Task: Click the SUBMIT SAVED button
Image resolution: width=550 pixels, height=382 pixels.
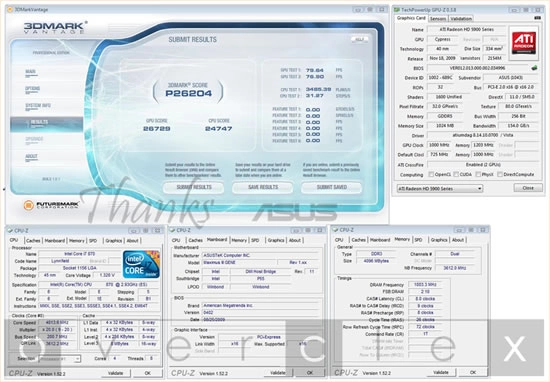Action: (x=331, y=187)
